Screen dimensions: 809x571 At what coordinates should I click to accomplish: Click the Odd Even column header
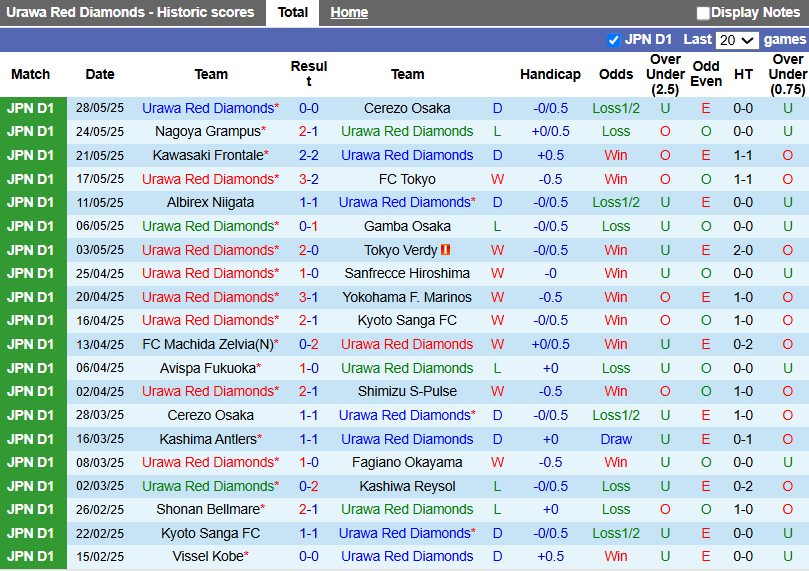tap(706, 74)
